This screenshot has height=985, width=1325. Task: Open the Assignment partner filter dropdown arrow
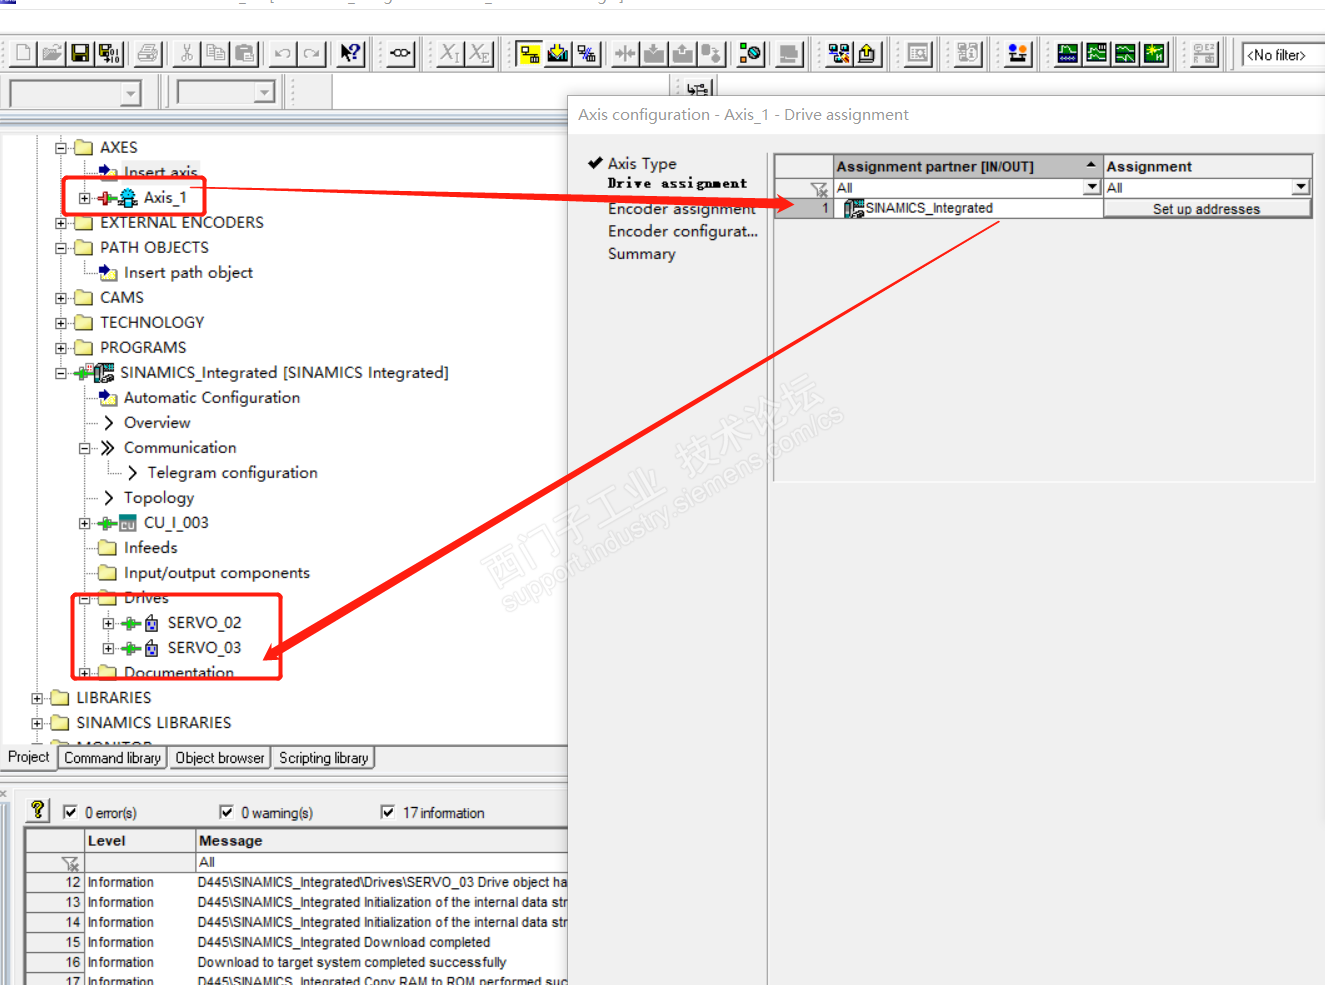[x=1092, y=187]
